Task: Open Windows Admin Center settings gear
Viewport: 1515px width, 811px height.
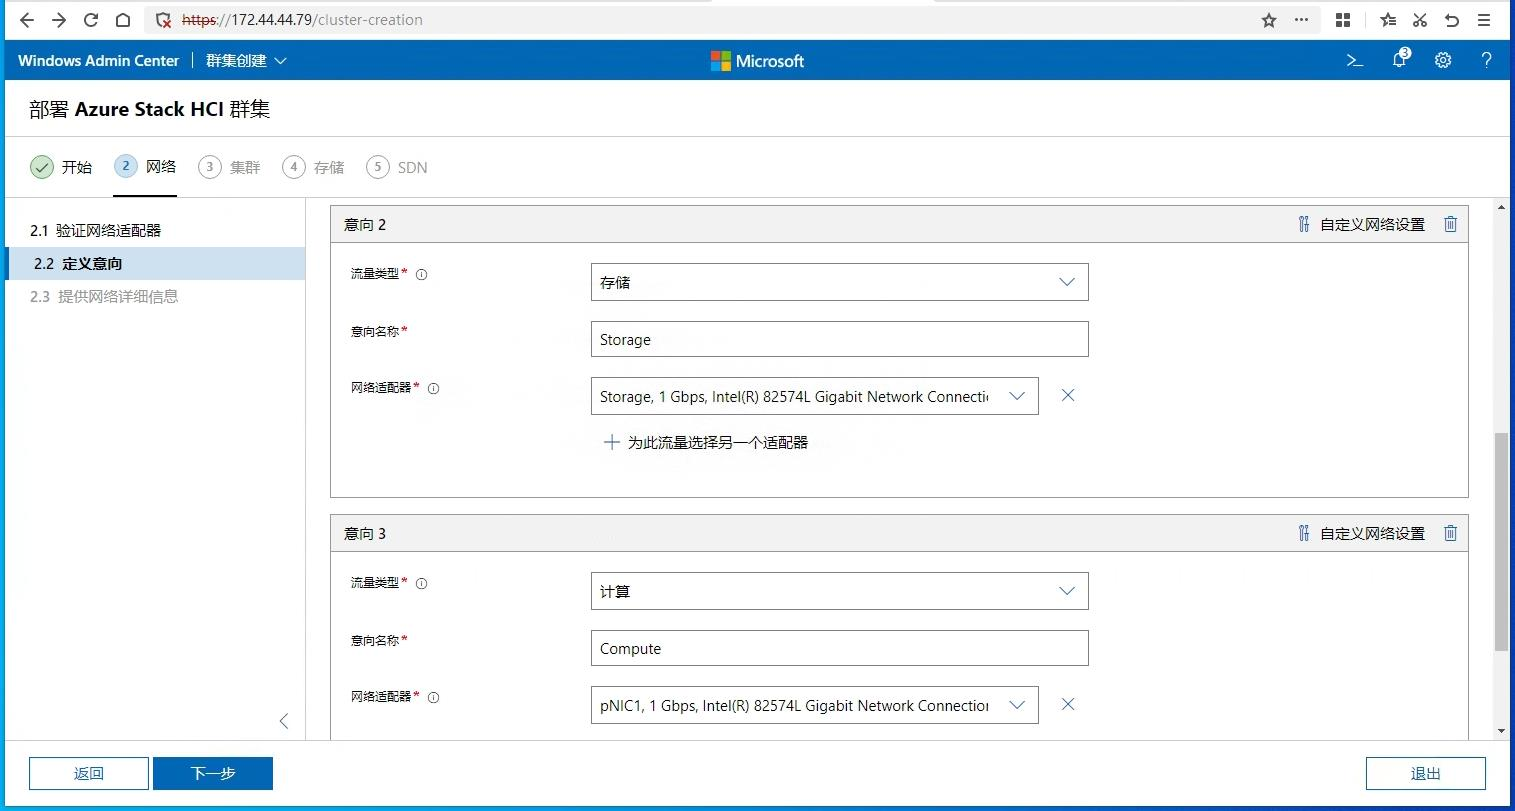Action: point(1443,60)
